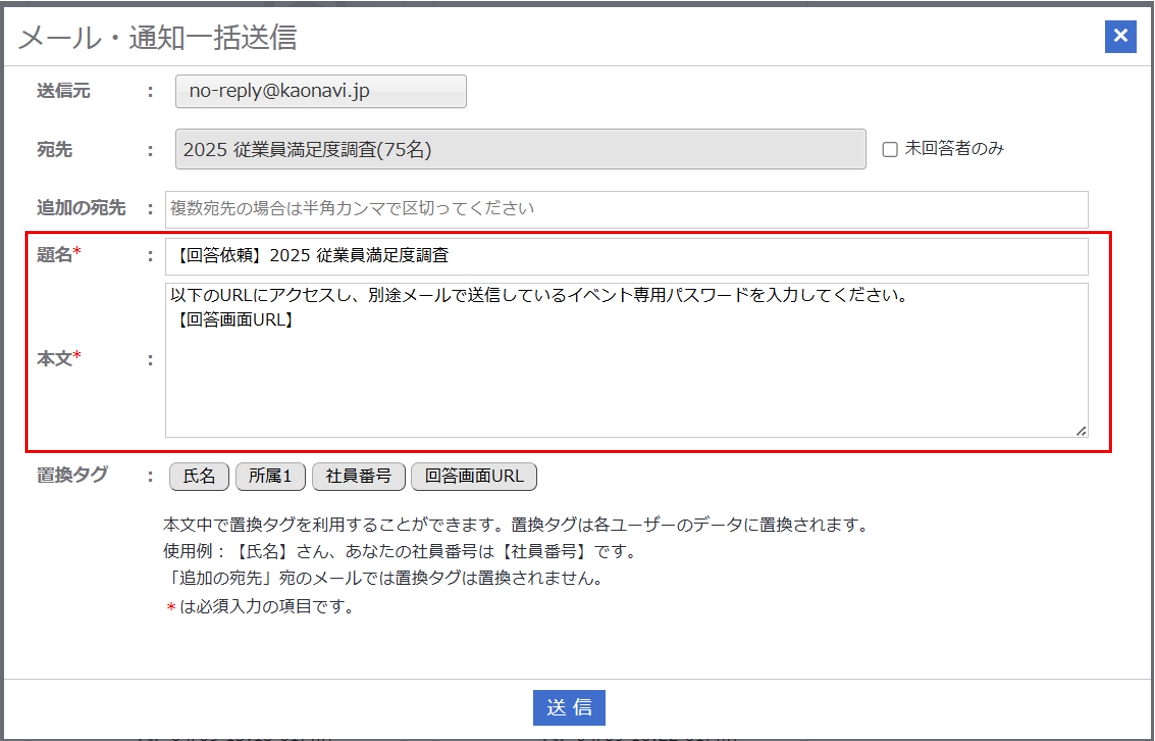1155x741 pixels.
Task: Grab the 本文 textarea resize handle
Action: (1081, 430)
